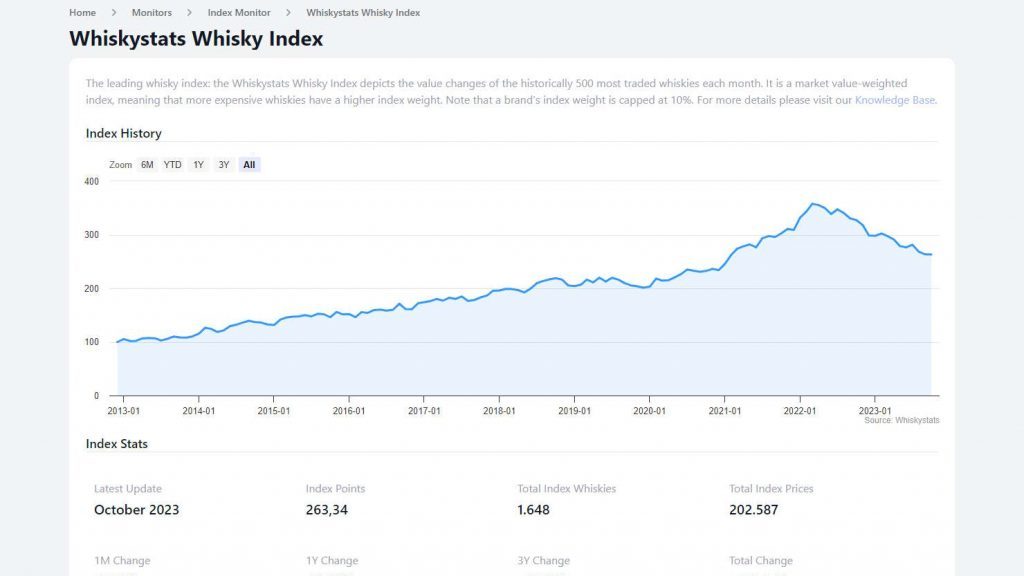Open the Monitors breadcrumb link
Image resolution: width=1024 pixels, height=576 pixels.
[151, 12]
